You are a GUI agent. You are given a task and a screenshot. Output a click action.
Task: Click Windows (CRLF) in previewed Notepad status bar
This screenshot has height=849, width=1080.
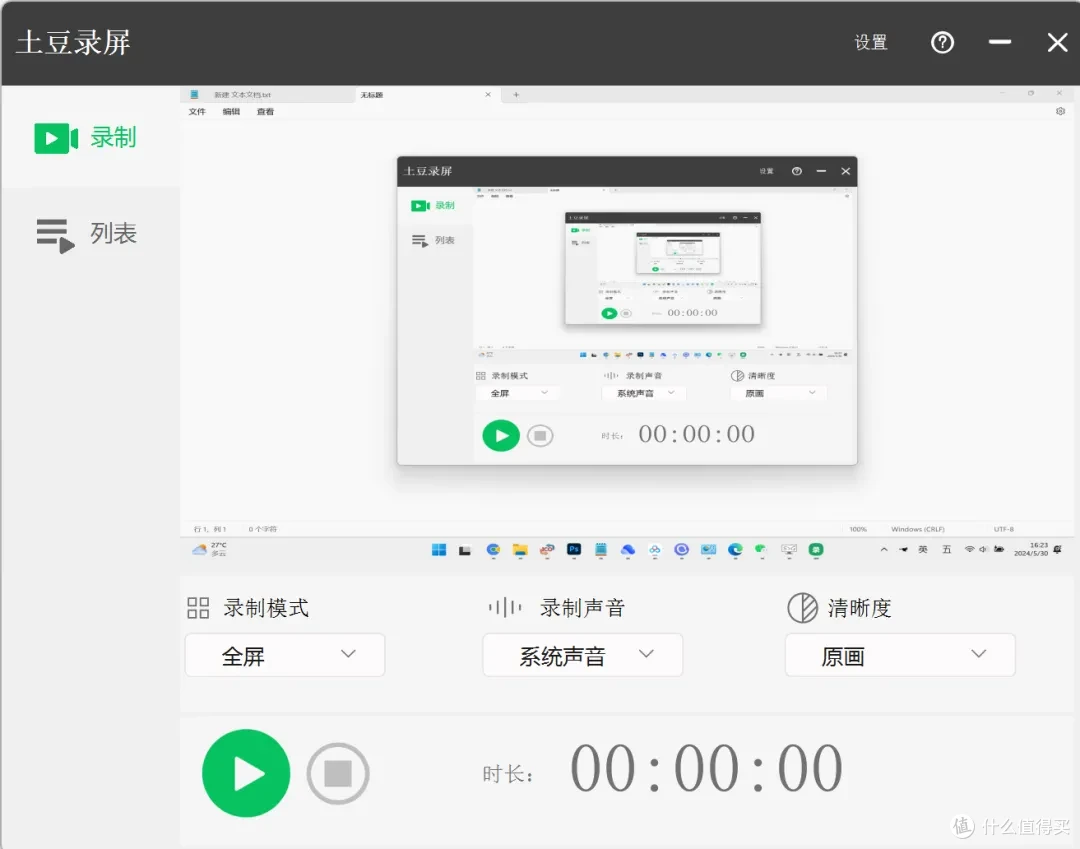(917, 529)
